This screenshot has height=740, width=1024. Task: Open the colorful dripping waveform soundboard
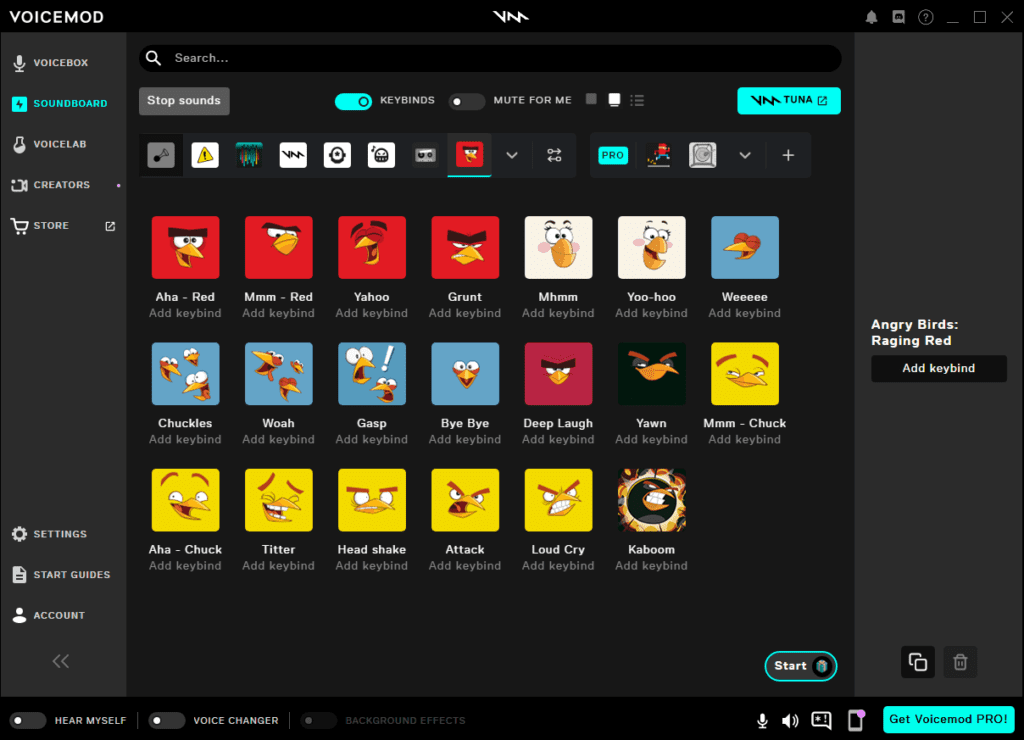[249, 155]
